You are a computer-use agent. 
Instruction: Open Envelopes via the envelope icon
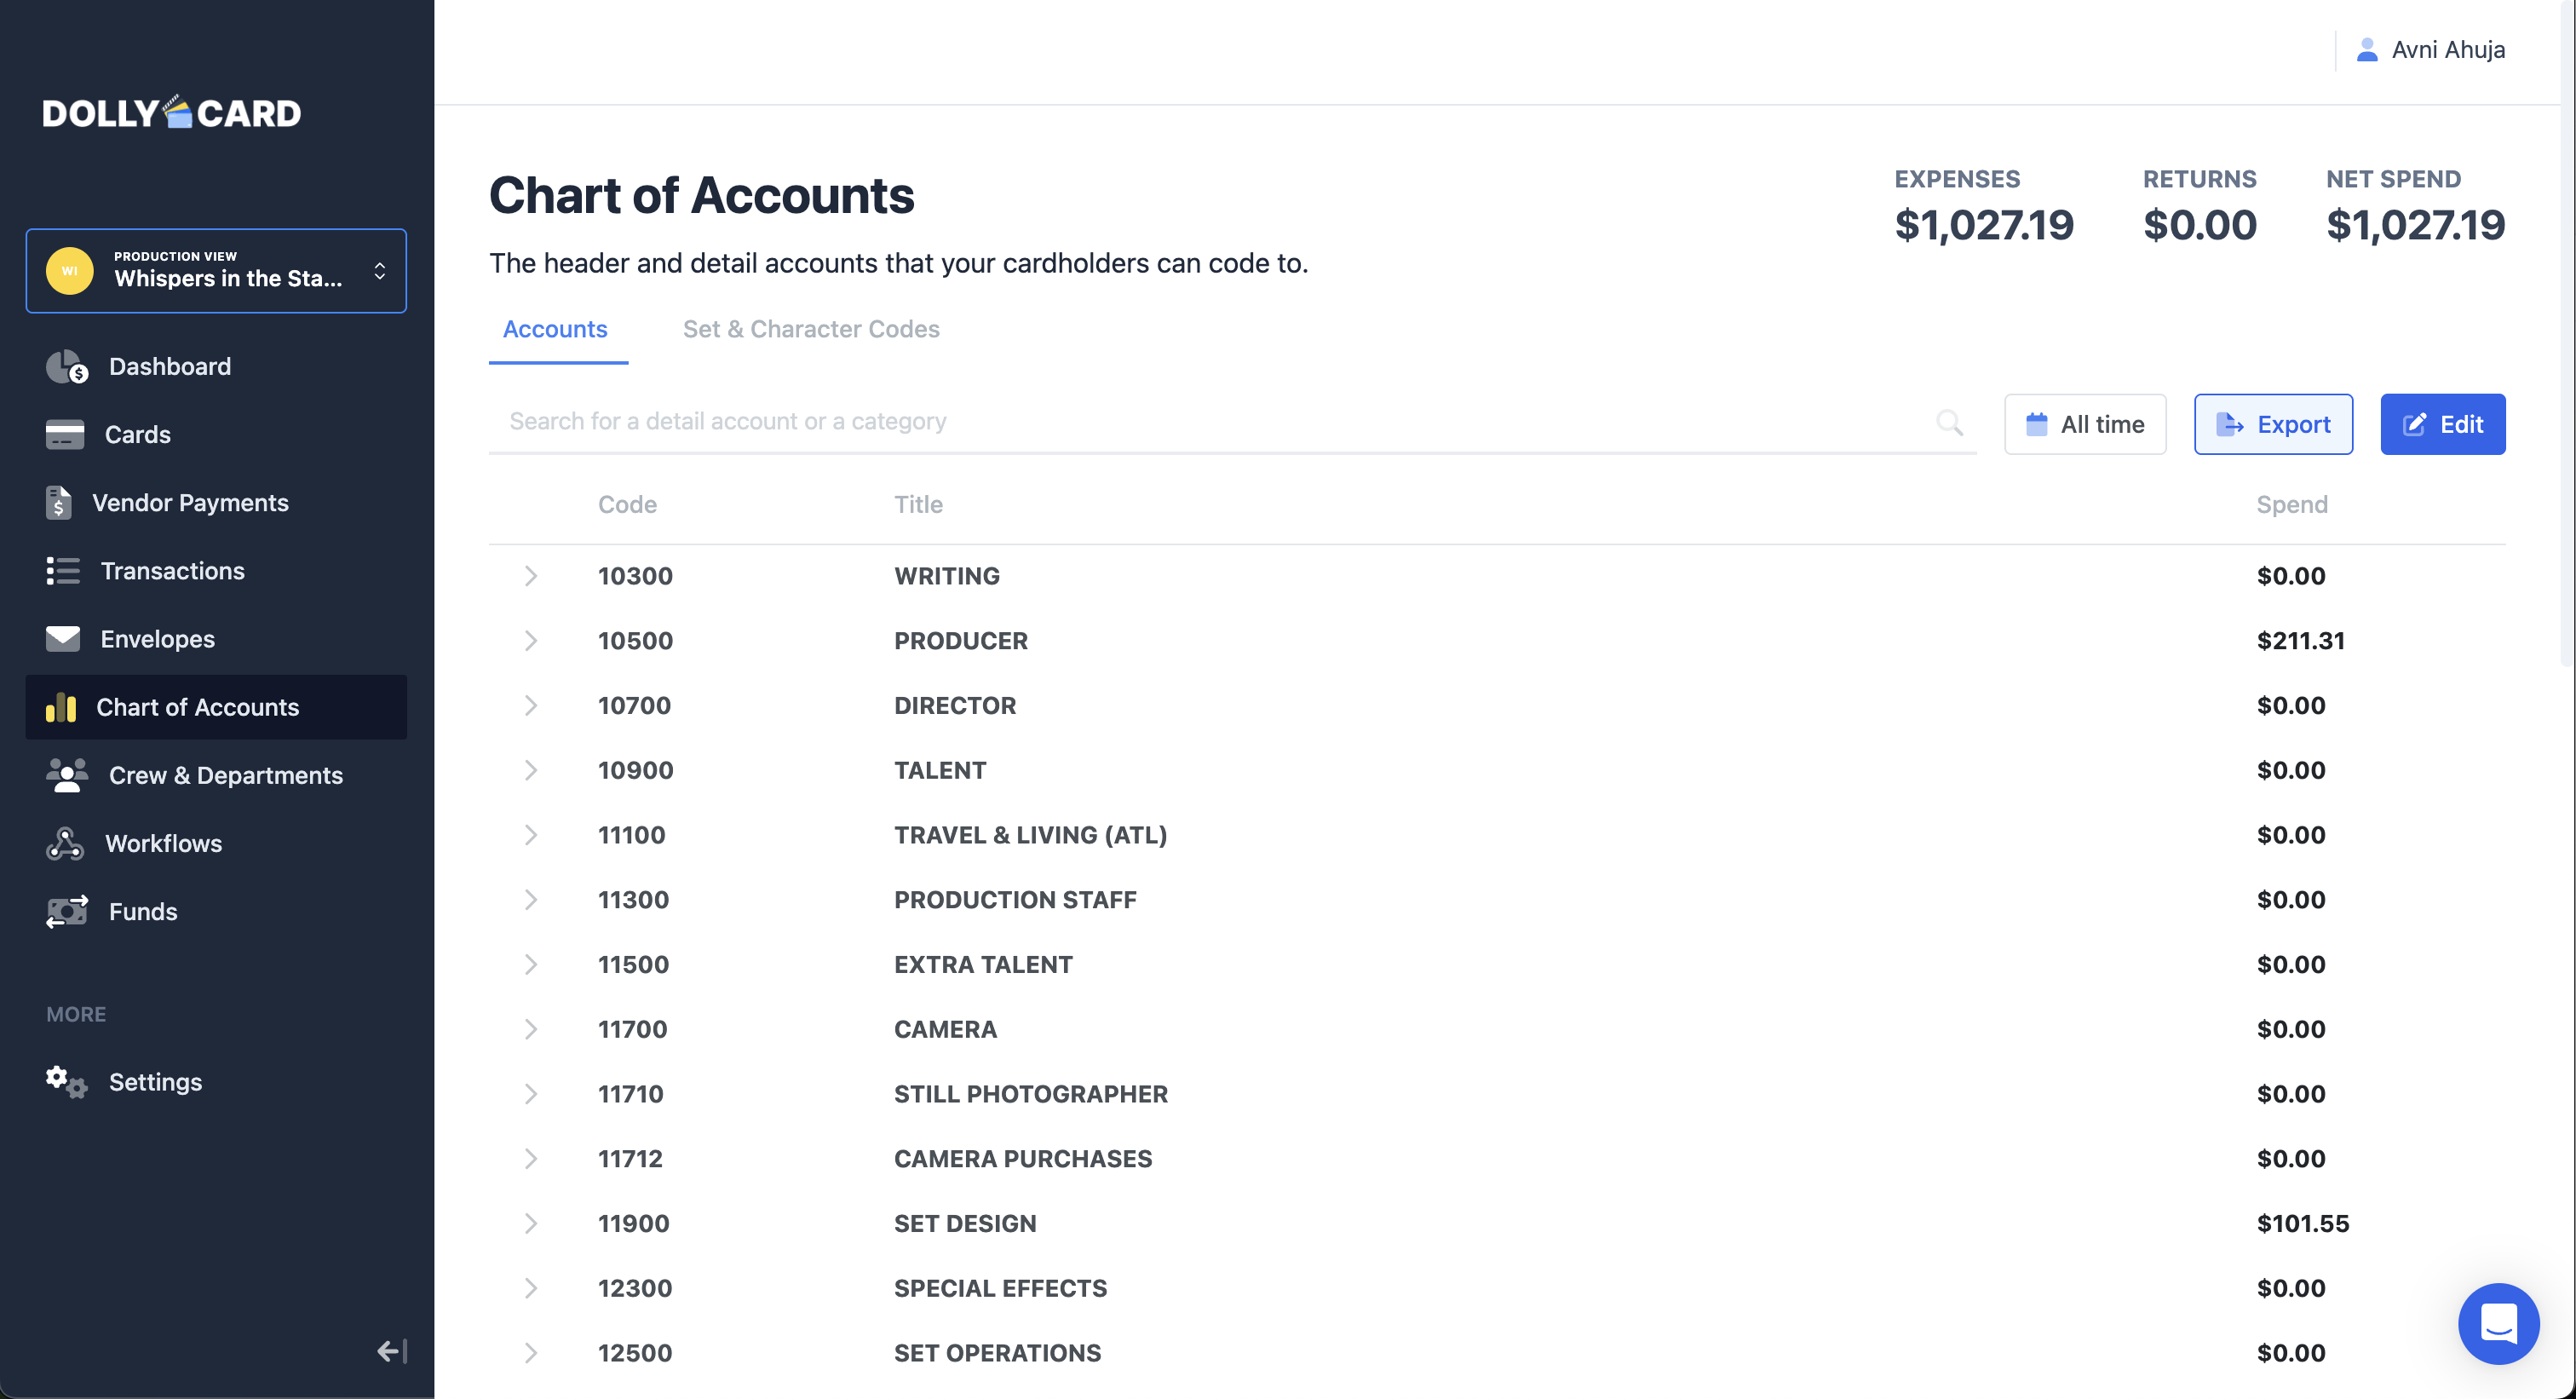coord(62,639)
